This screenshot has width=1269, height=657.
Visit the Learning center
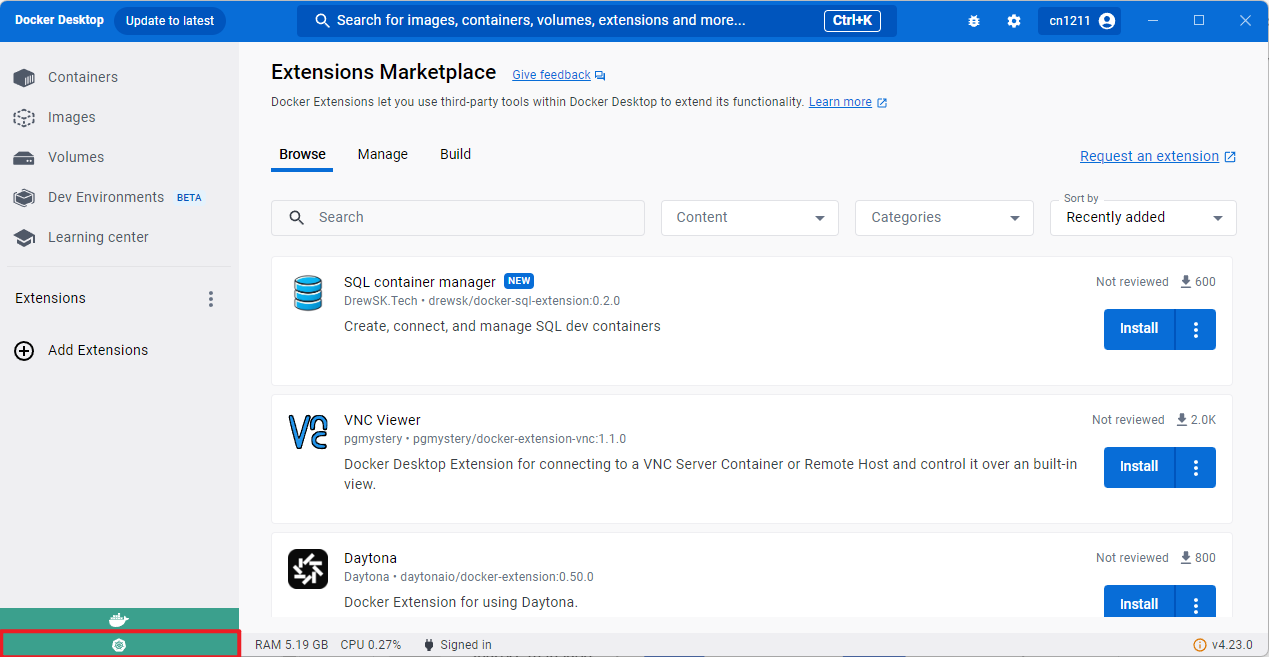click(x=98, y=237)
